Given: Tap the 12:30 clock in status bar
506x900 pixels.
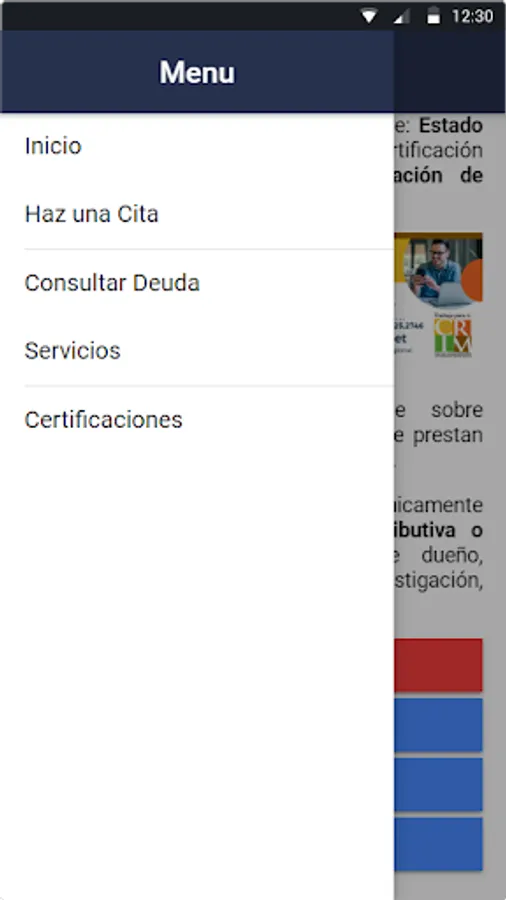Looking at the screenshot, I should [472, 16].
